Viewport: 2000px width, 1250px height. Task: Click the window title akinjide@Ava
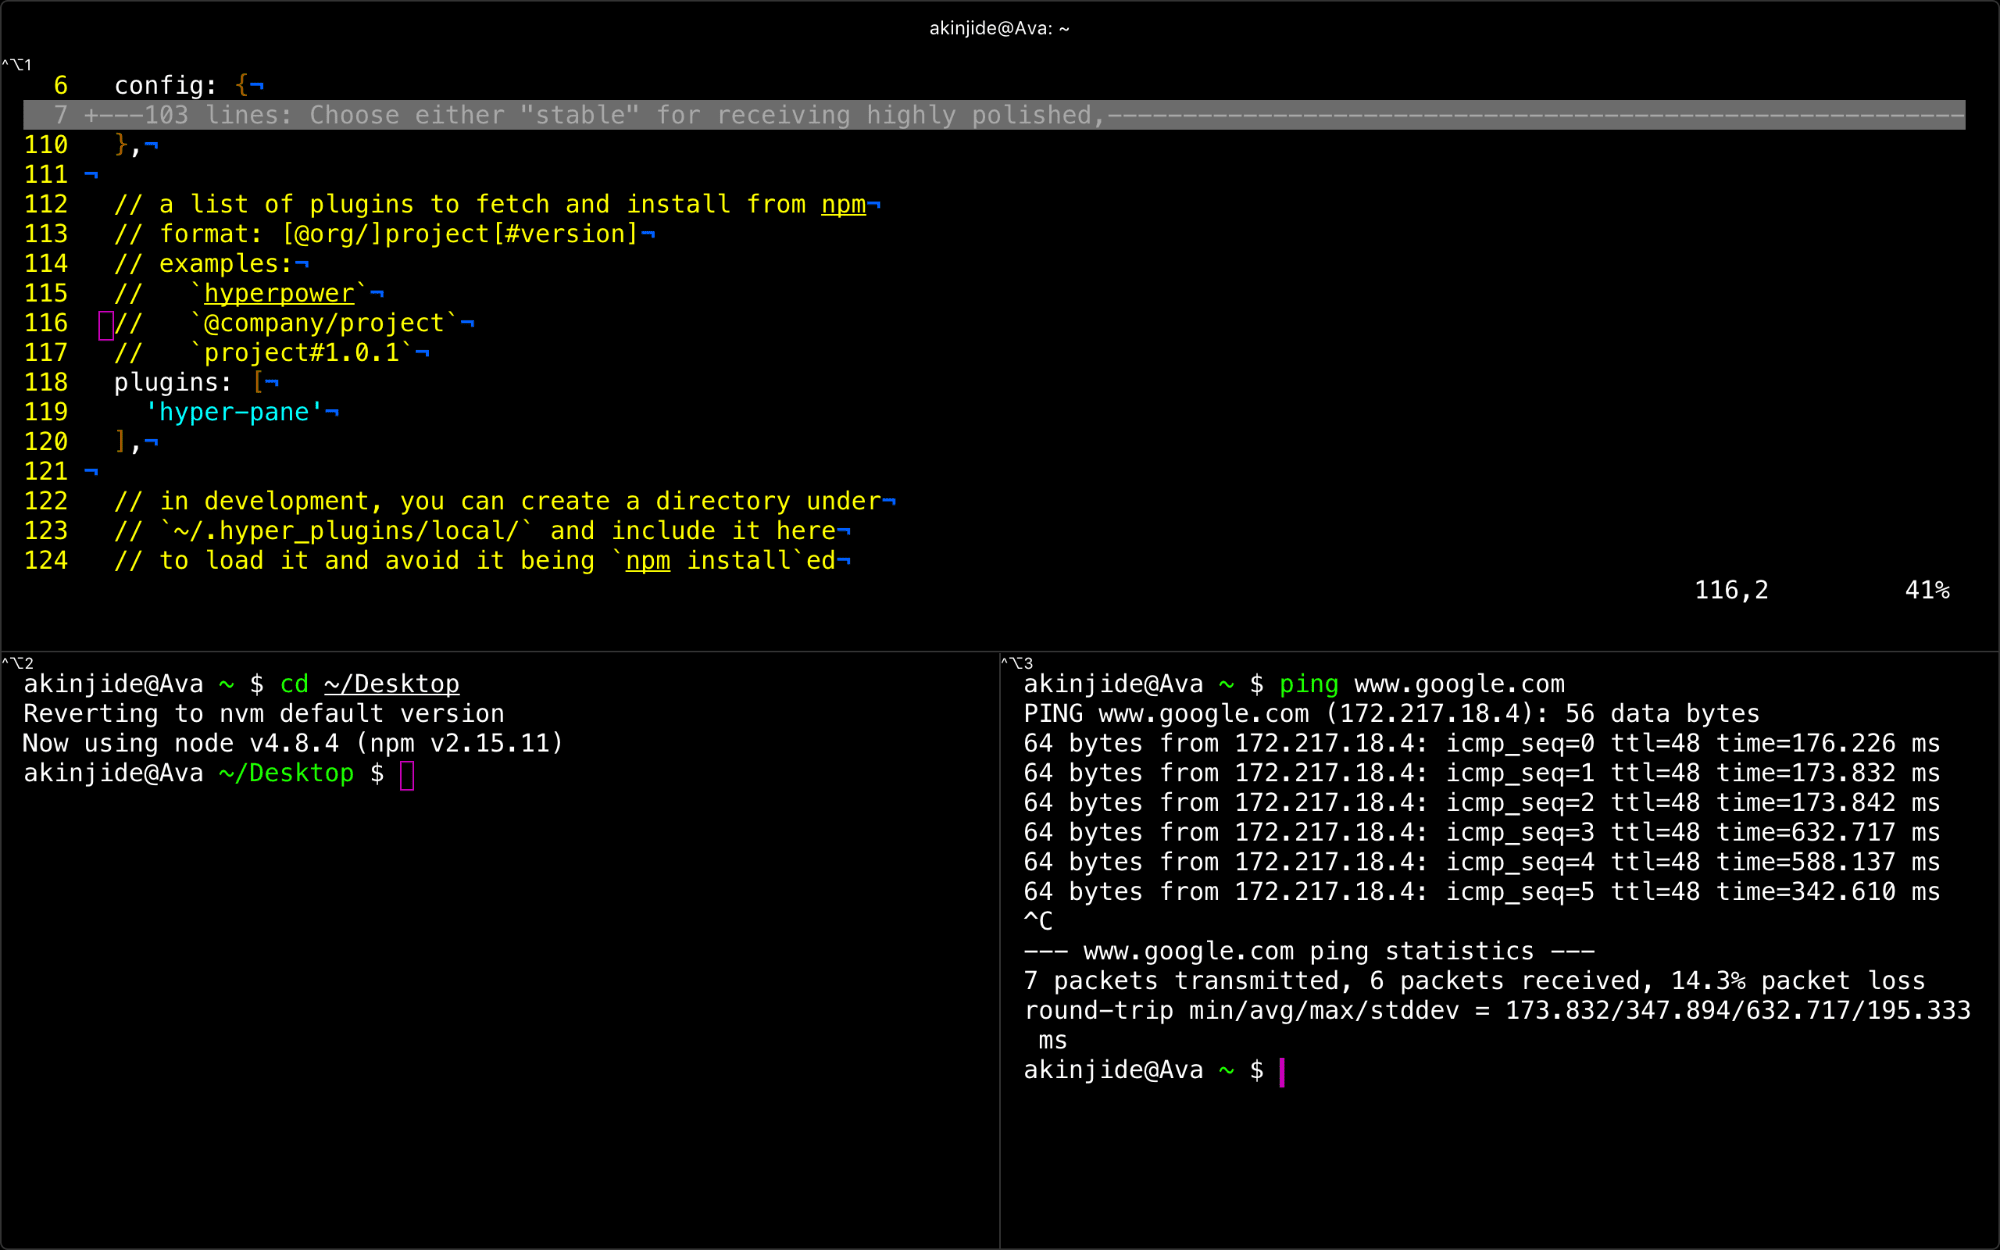pos(999,28)
